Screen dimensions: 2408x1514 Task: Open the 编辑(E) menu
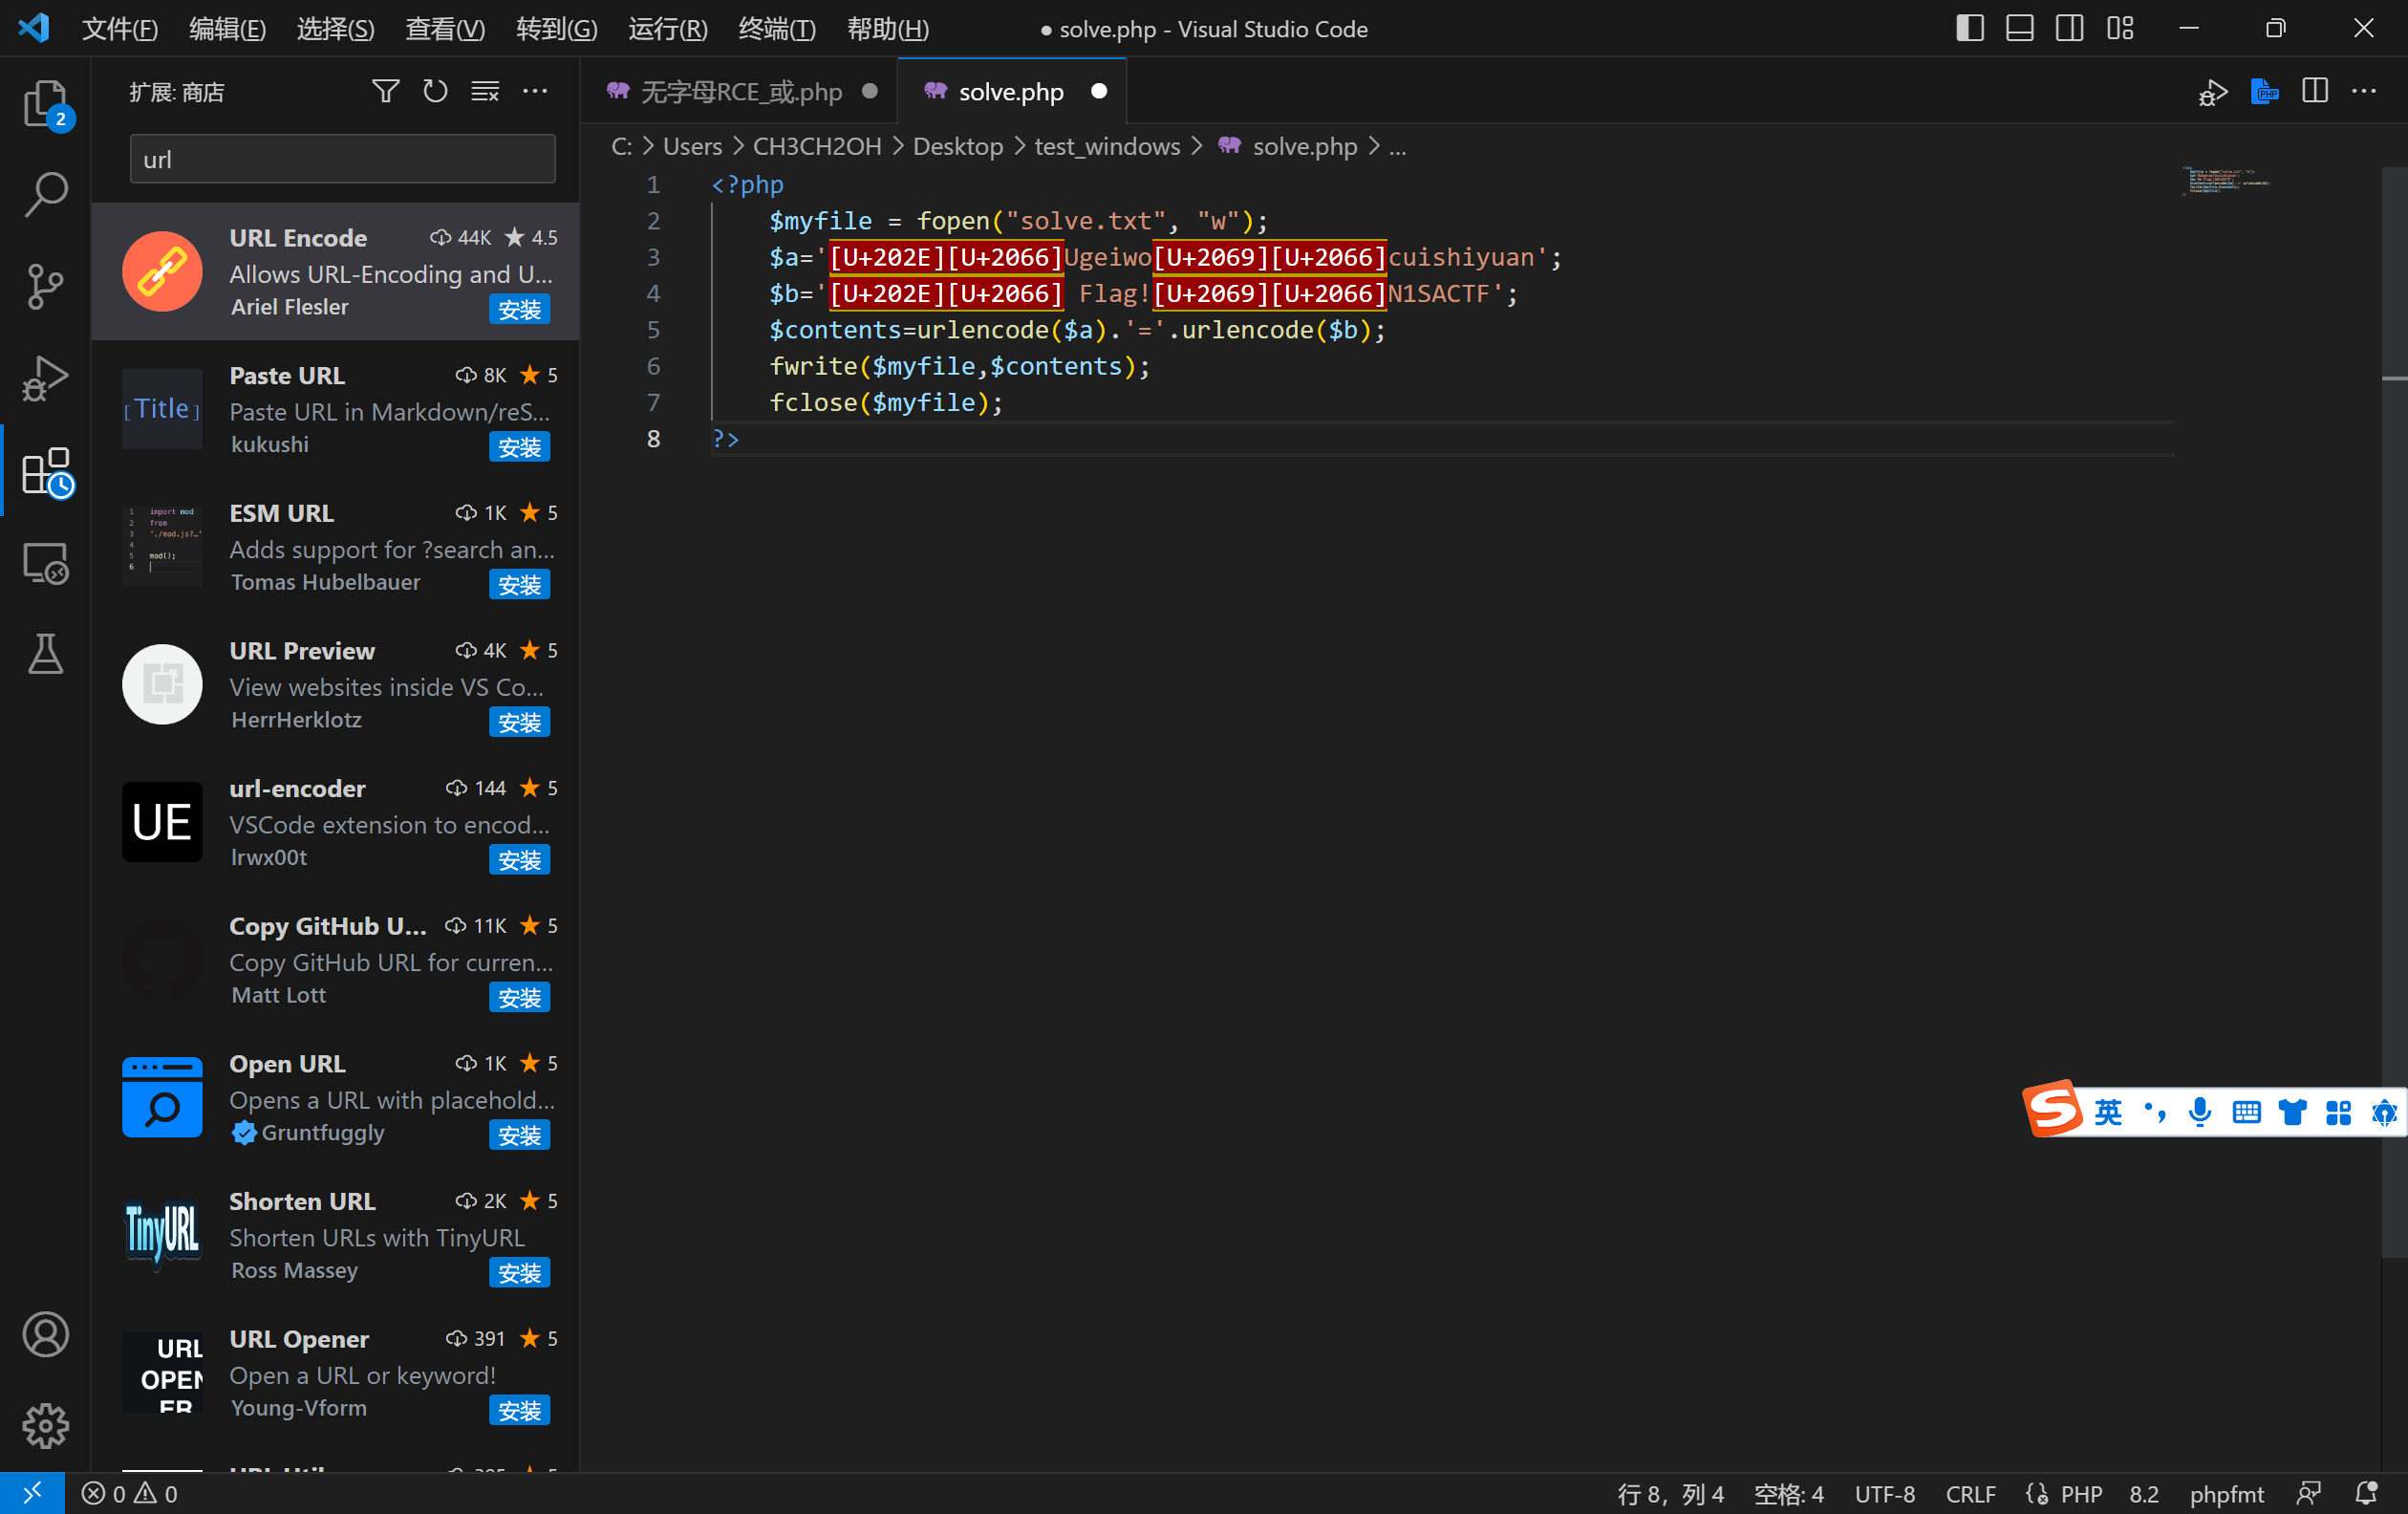click(x=227, y=29)
